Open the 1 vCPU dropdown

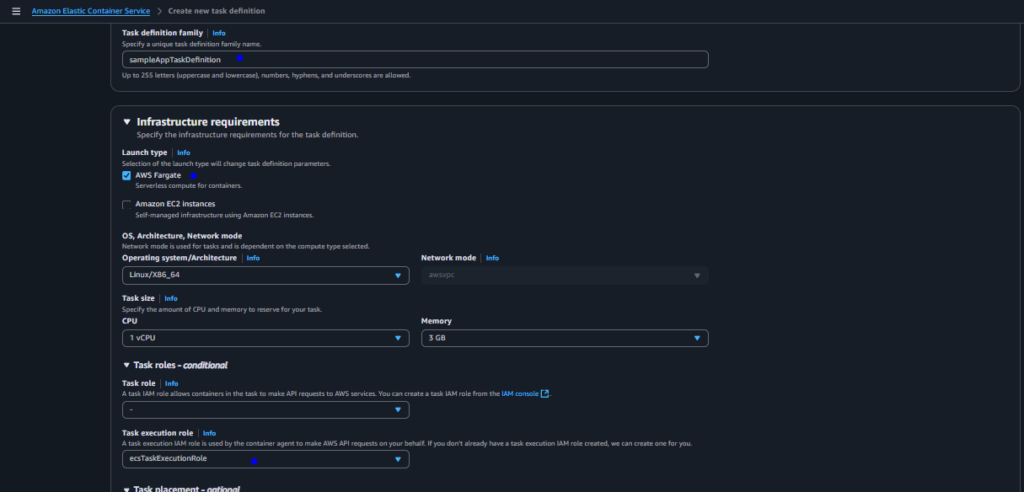pos(266,338)
